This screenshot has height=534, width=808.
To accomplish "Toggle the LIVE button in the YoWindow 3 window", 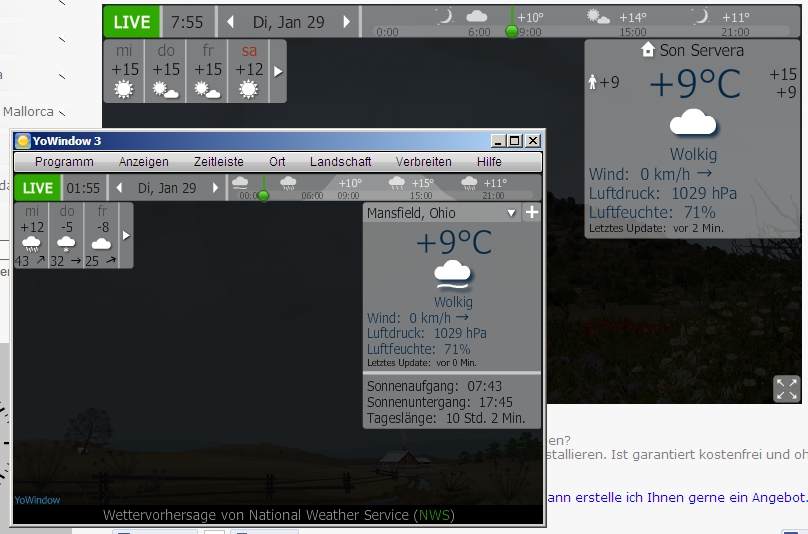I will [38, 188].
